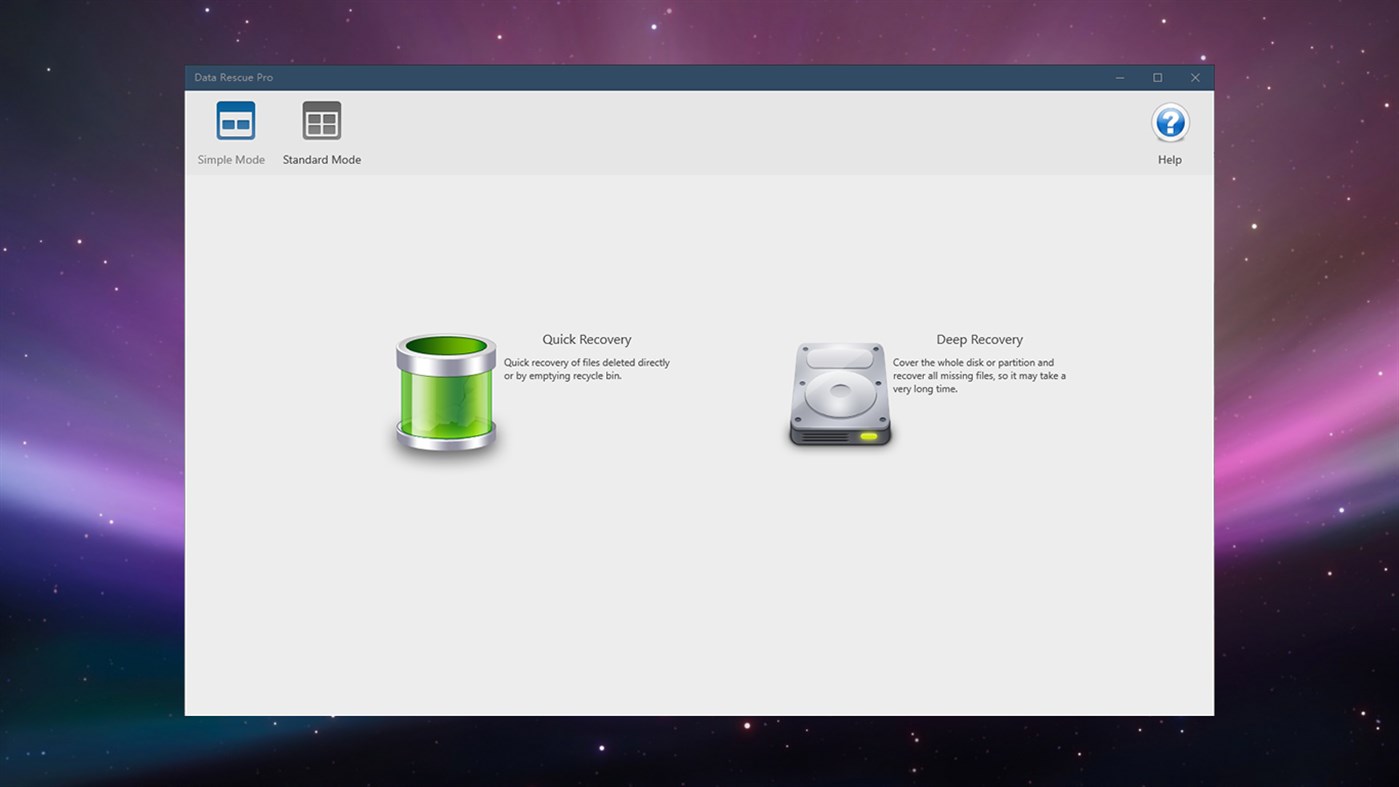The image size is (1399, 787).
Task: Switch to Standard Mode
Action: coord(322,133)
